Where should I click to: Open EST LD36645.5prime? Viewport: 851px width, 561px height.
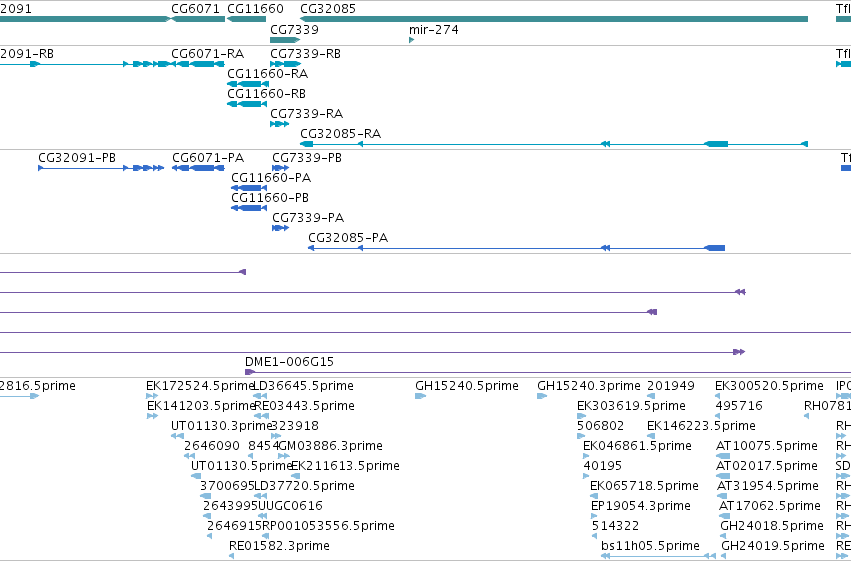304,386
